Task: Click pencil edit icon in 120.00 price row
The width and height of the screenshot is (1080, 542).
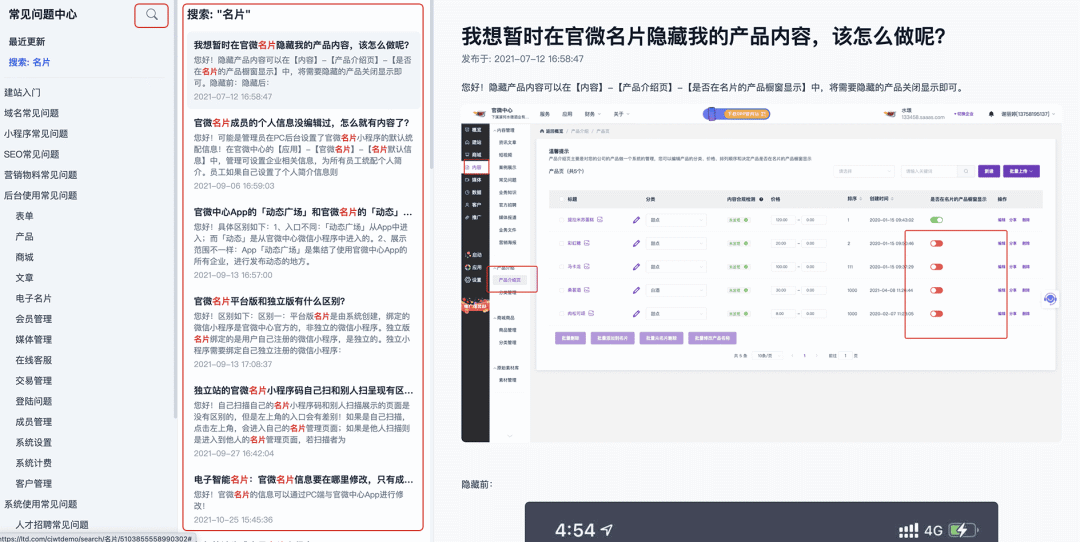Action: 636,220
